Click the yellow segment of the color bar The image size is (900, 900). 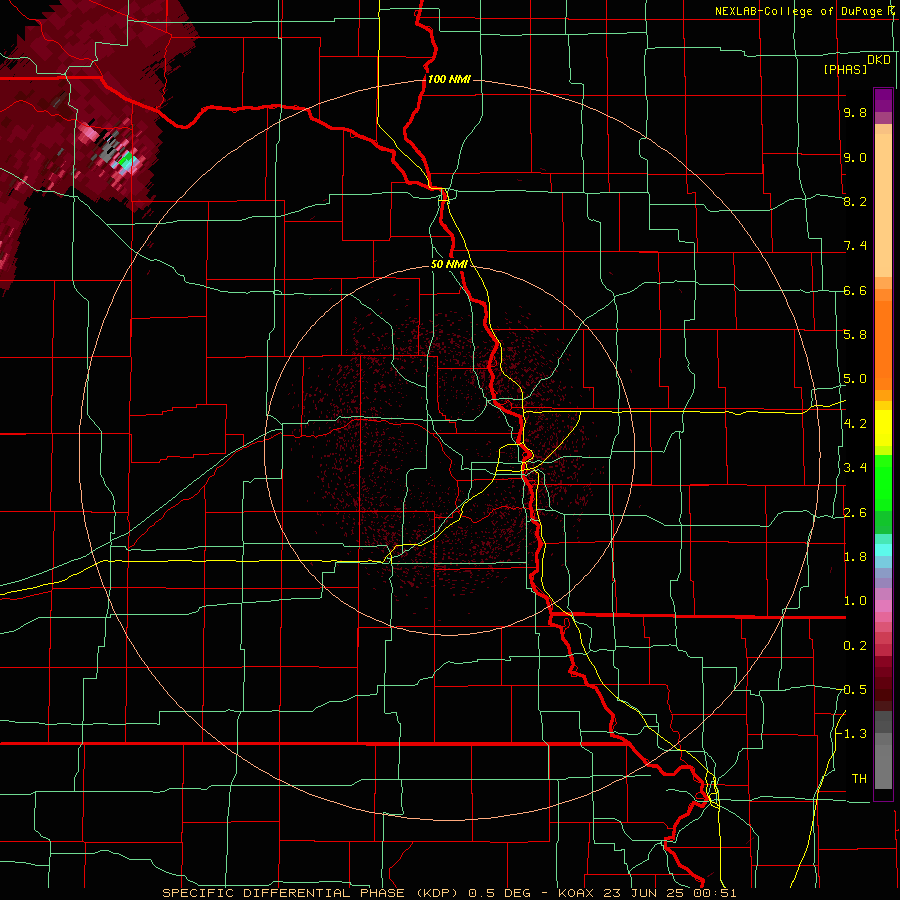pyautogui.click(x=883, y=428)
